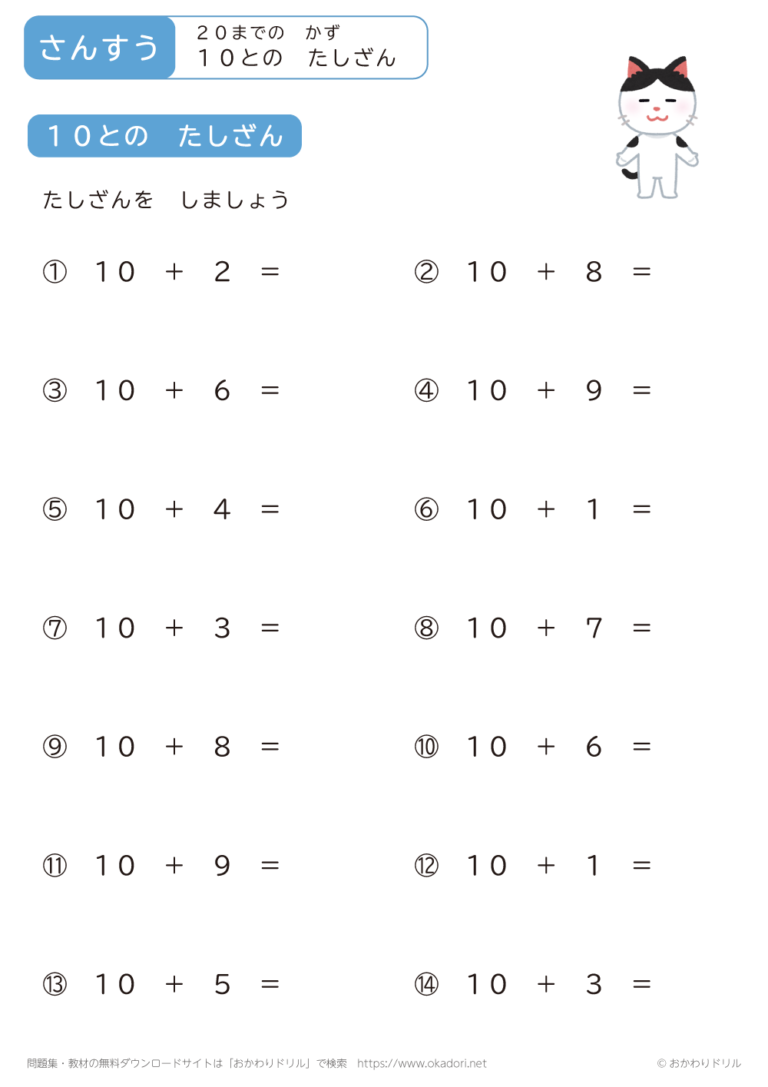Click the number 10 in problem 12
Image resolution: width=768 pixels, height=1087 pixels.
point(487,866)
